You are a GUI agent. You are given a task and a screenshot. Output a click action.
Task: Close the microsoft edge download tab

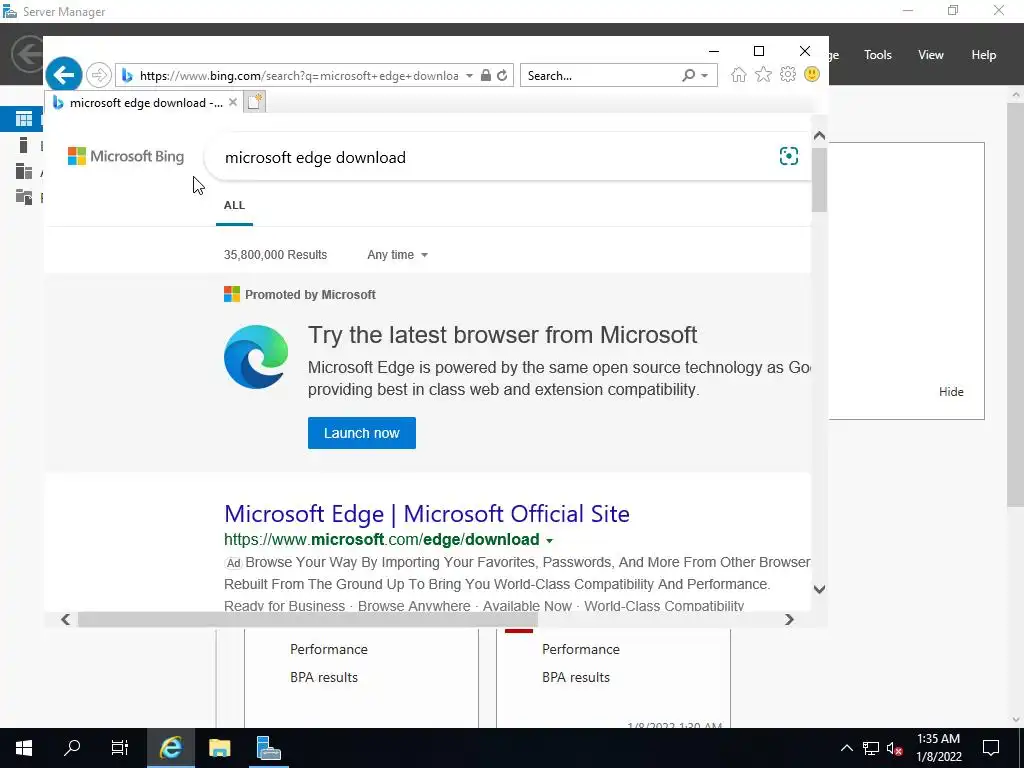pos(232,103)
